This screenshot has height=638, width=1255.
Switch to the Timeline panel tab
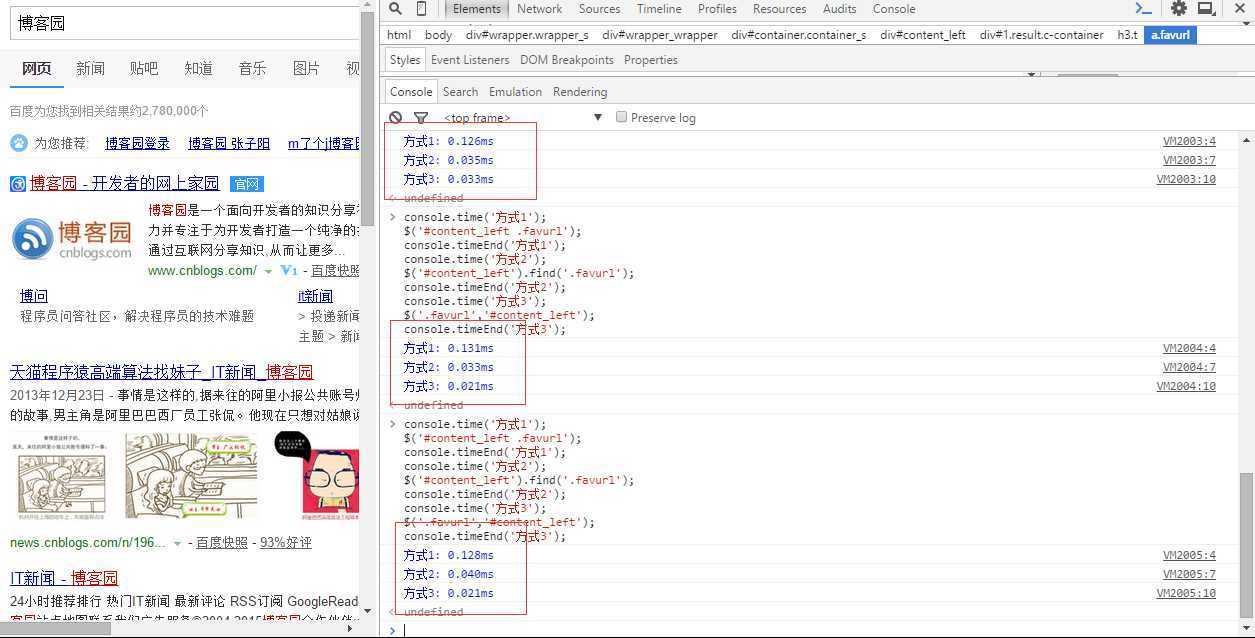point(659,9)
